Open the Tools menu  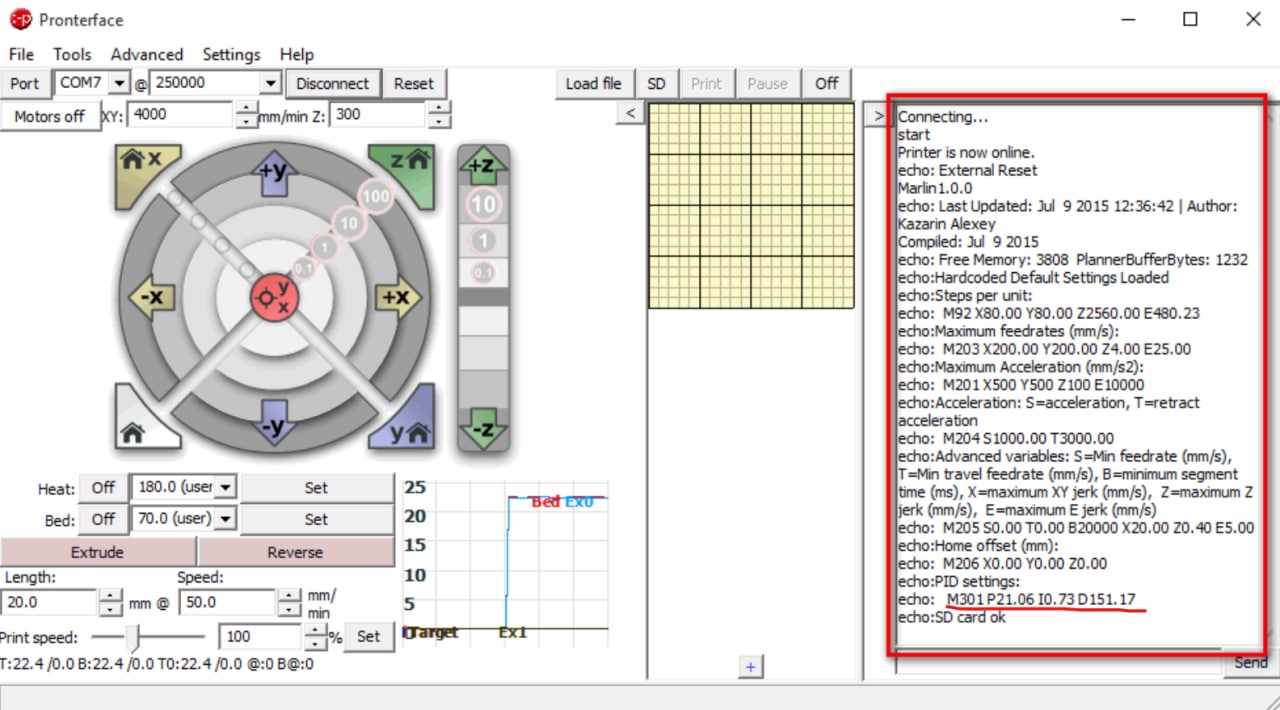pyautogui.click(x=72, y=54)
